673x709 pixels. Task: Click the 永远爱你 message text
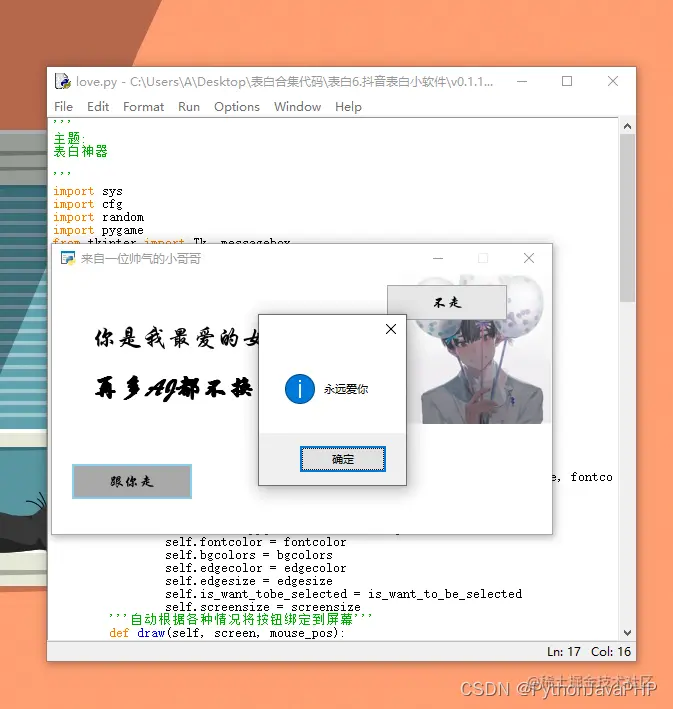coord(346,389)
